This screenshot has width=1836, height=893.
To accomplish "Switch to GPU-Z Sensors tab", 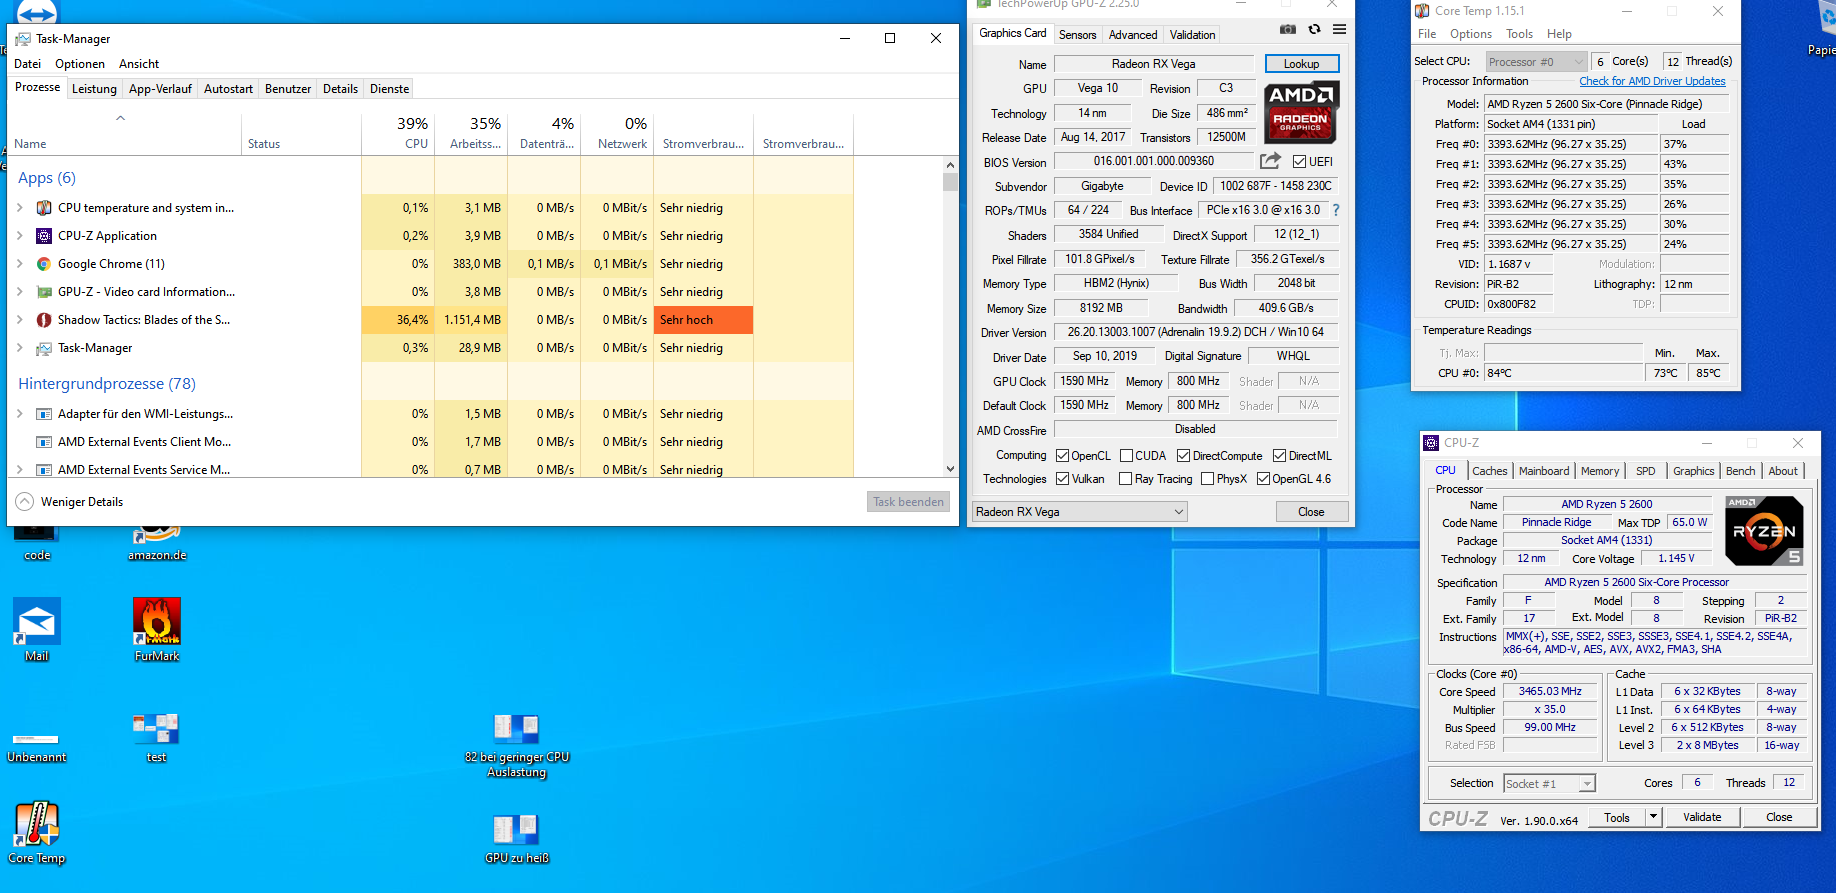I will [1078, 35].
